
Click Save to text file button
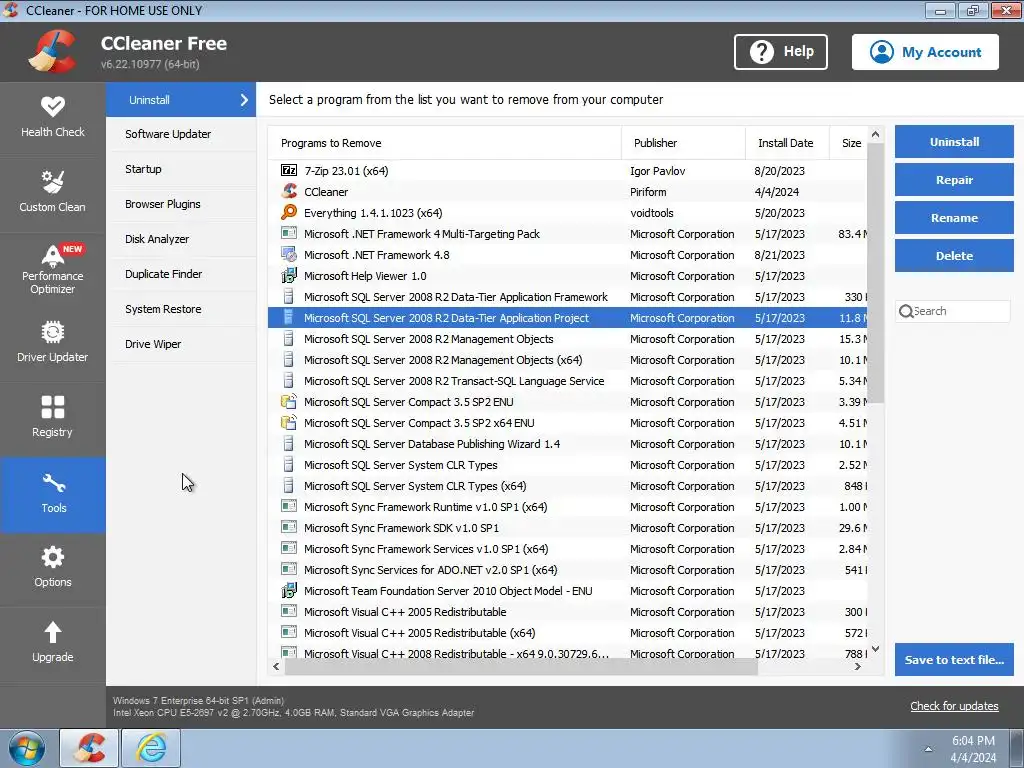(953, 660)
